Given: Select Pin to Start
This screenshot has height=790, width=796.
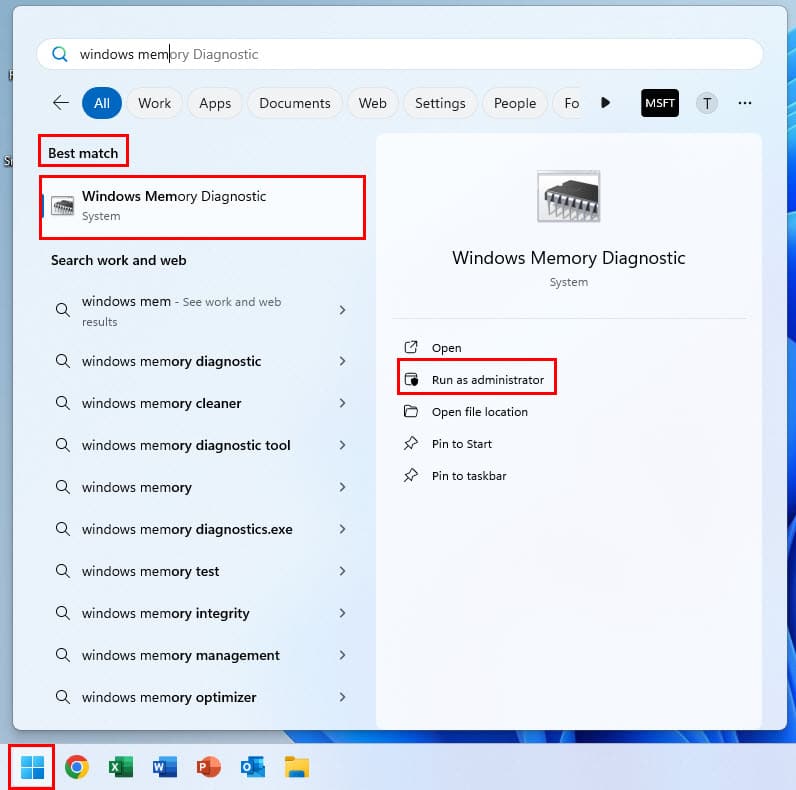Looking at the screenshot, I should coord(461,444).
